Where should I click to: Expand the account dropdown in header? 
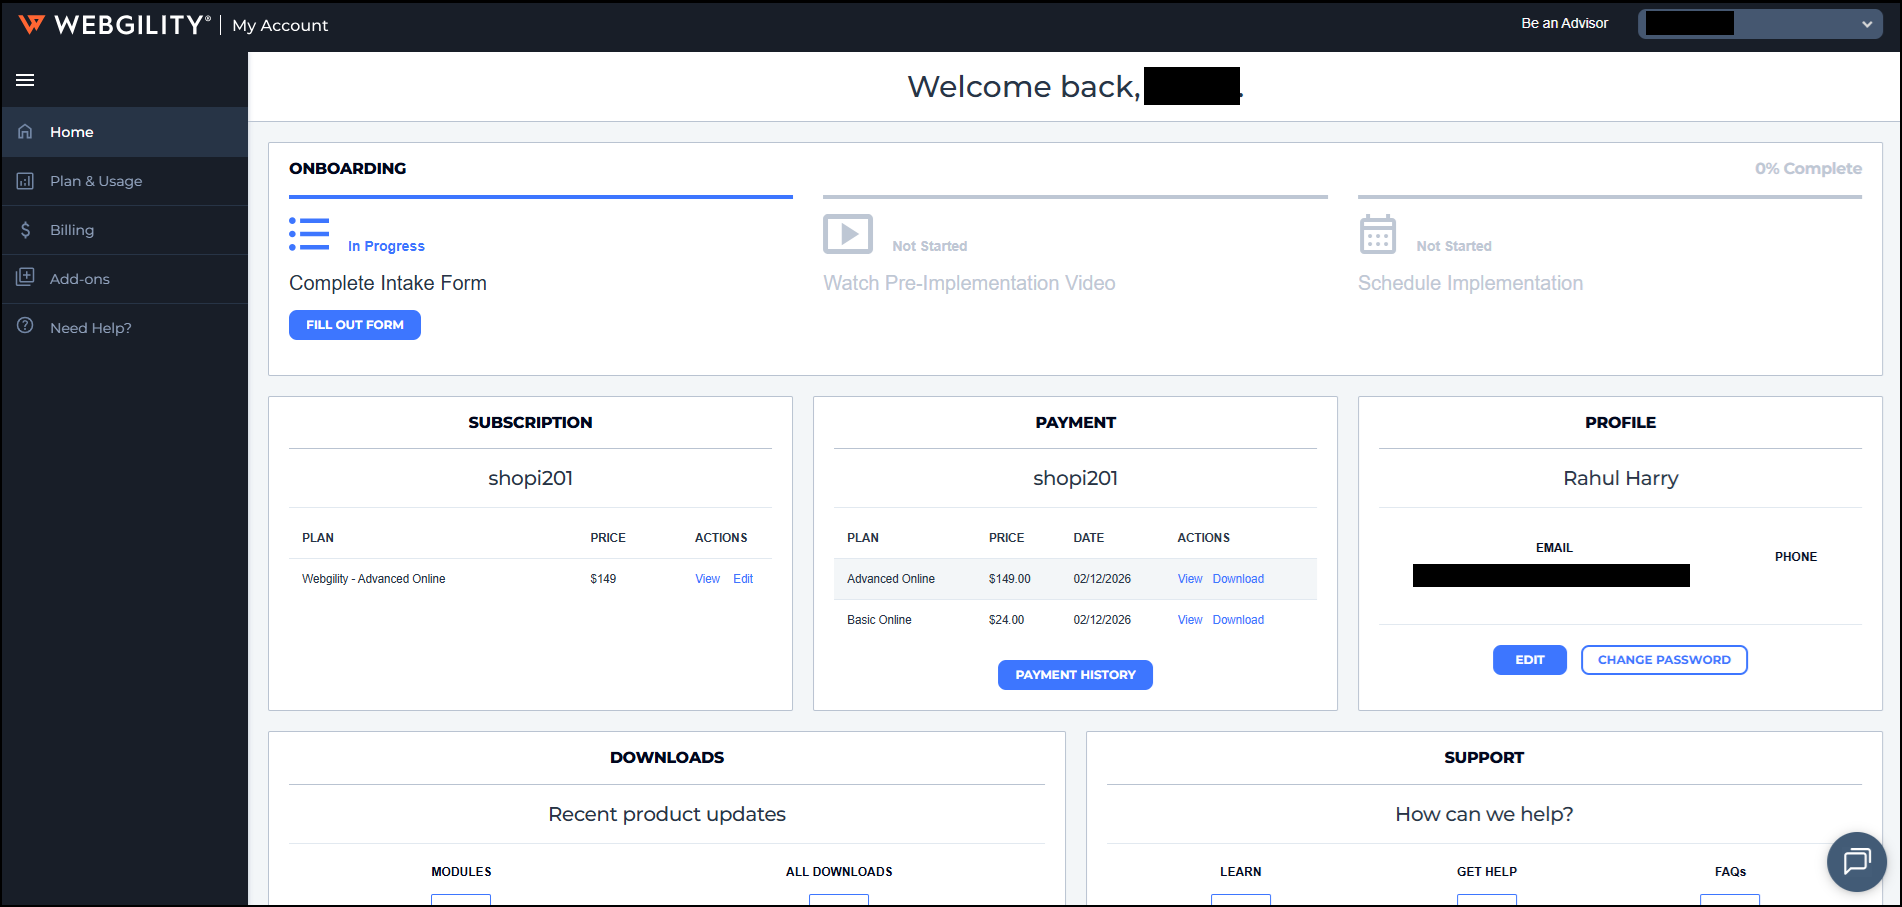[x=1866, y=25]
